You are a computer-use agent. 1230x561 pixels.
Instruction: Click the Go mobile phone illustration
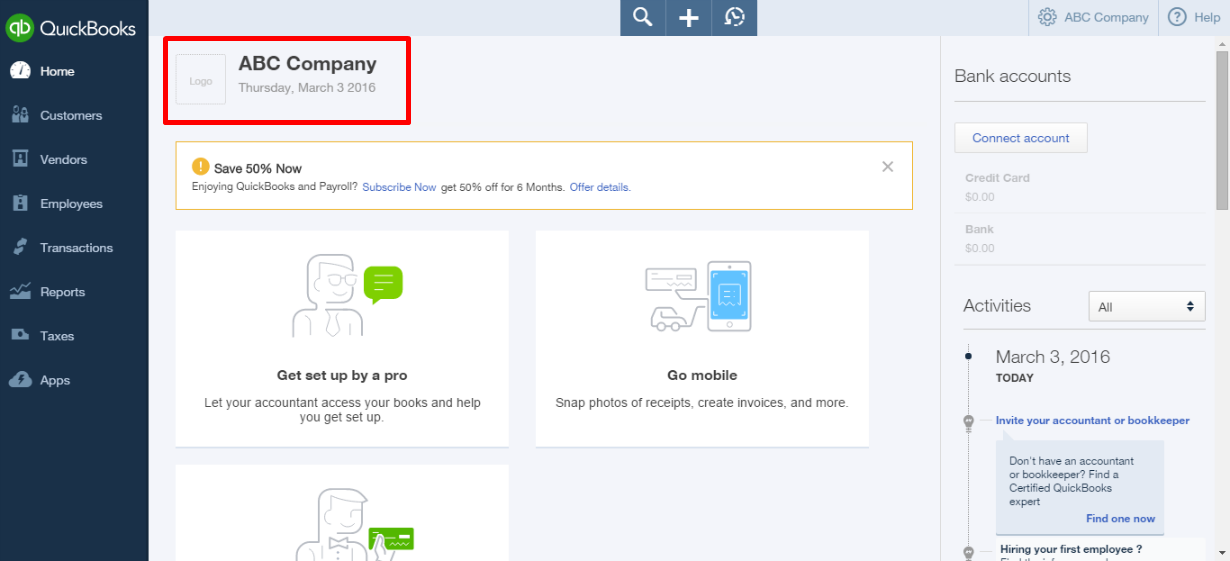(698, 296)
